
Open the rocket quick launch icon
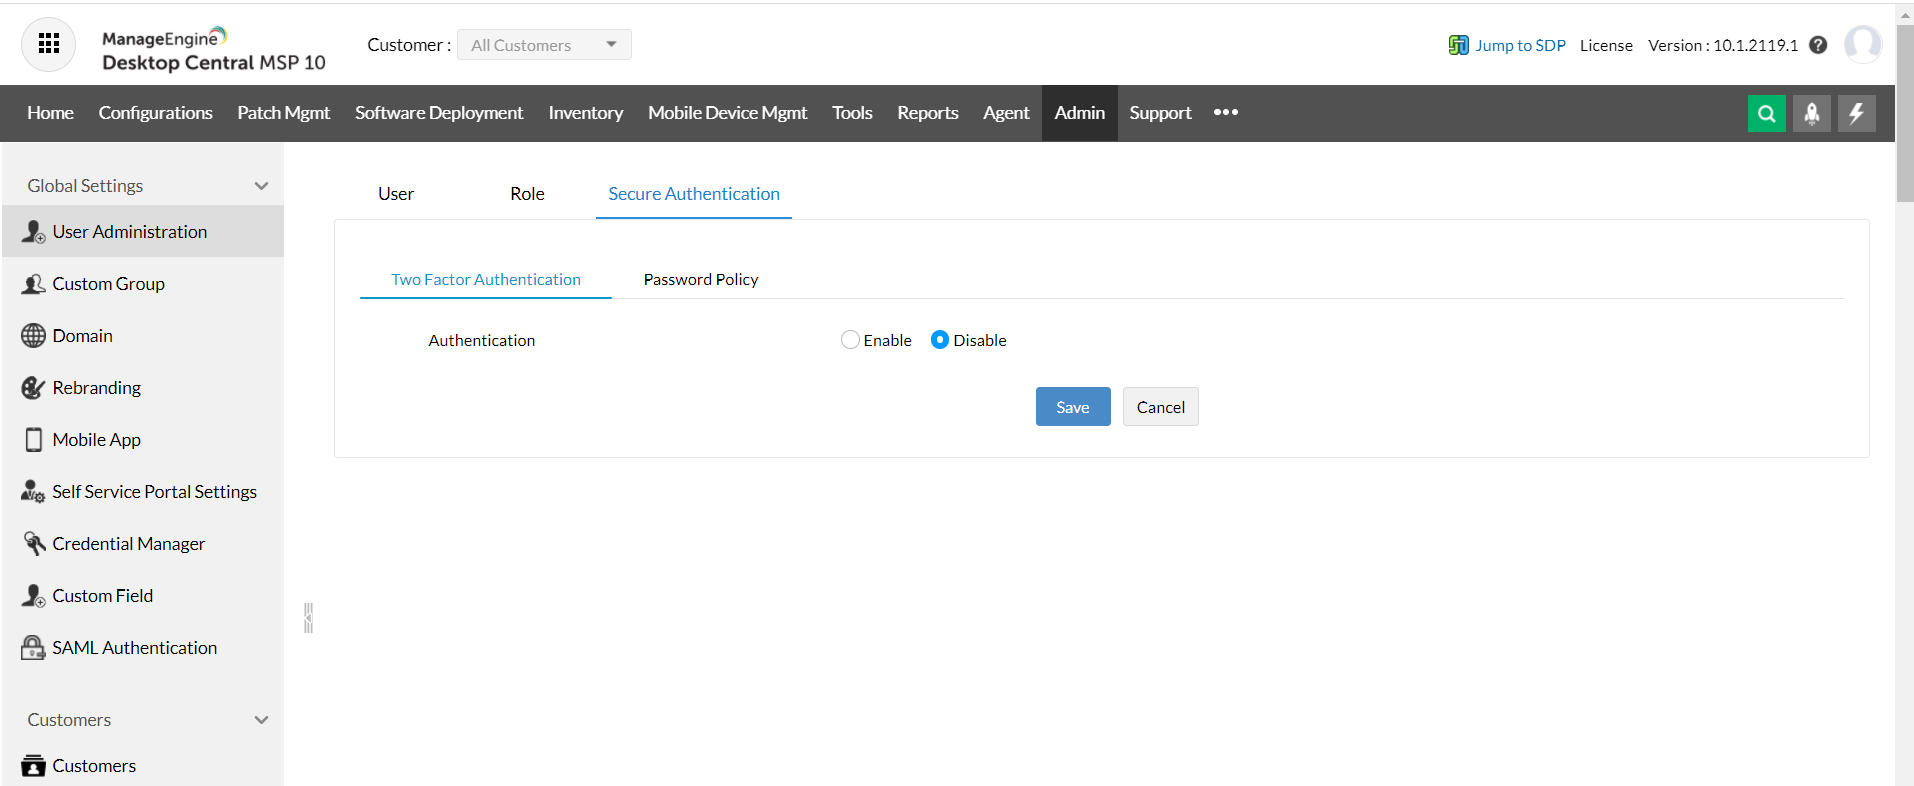click(x=1811, y=113)
